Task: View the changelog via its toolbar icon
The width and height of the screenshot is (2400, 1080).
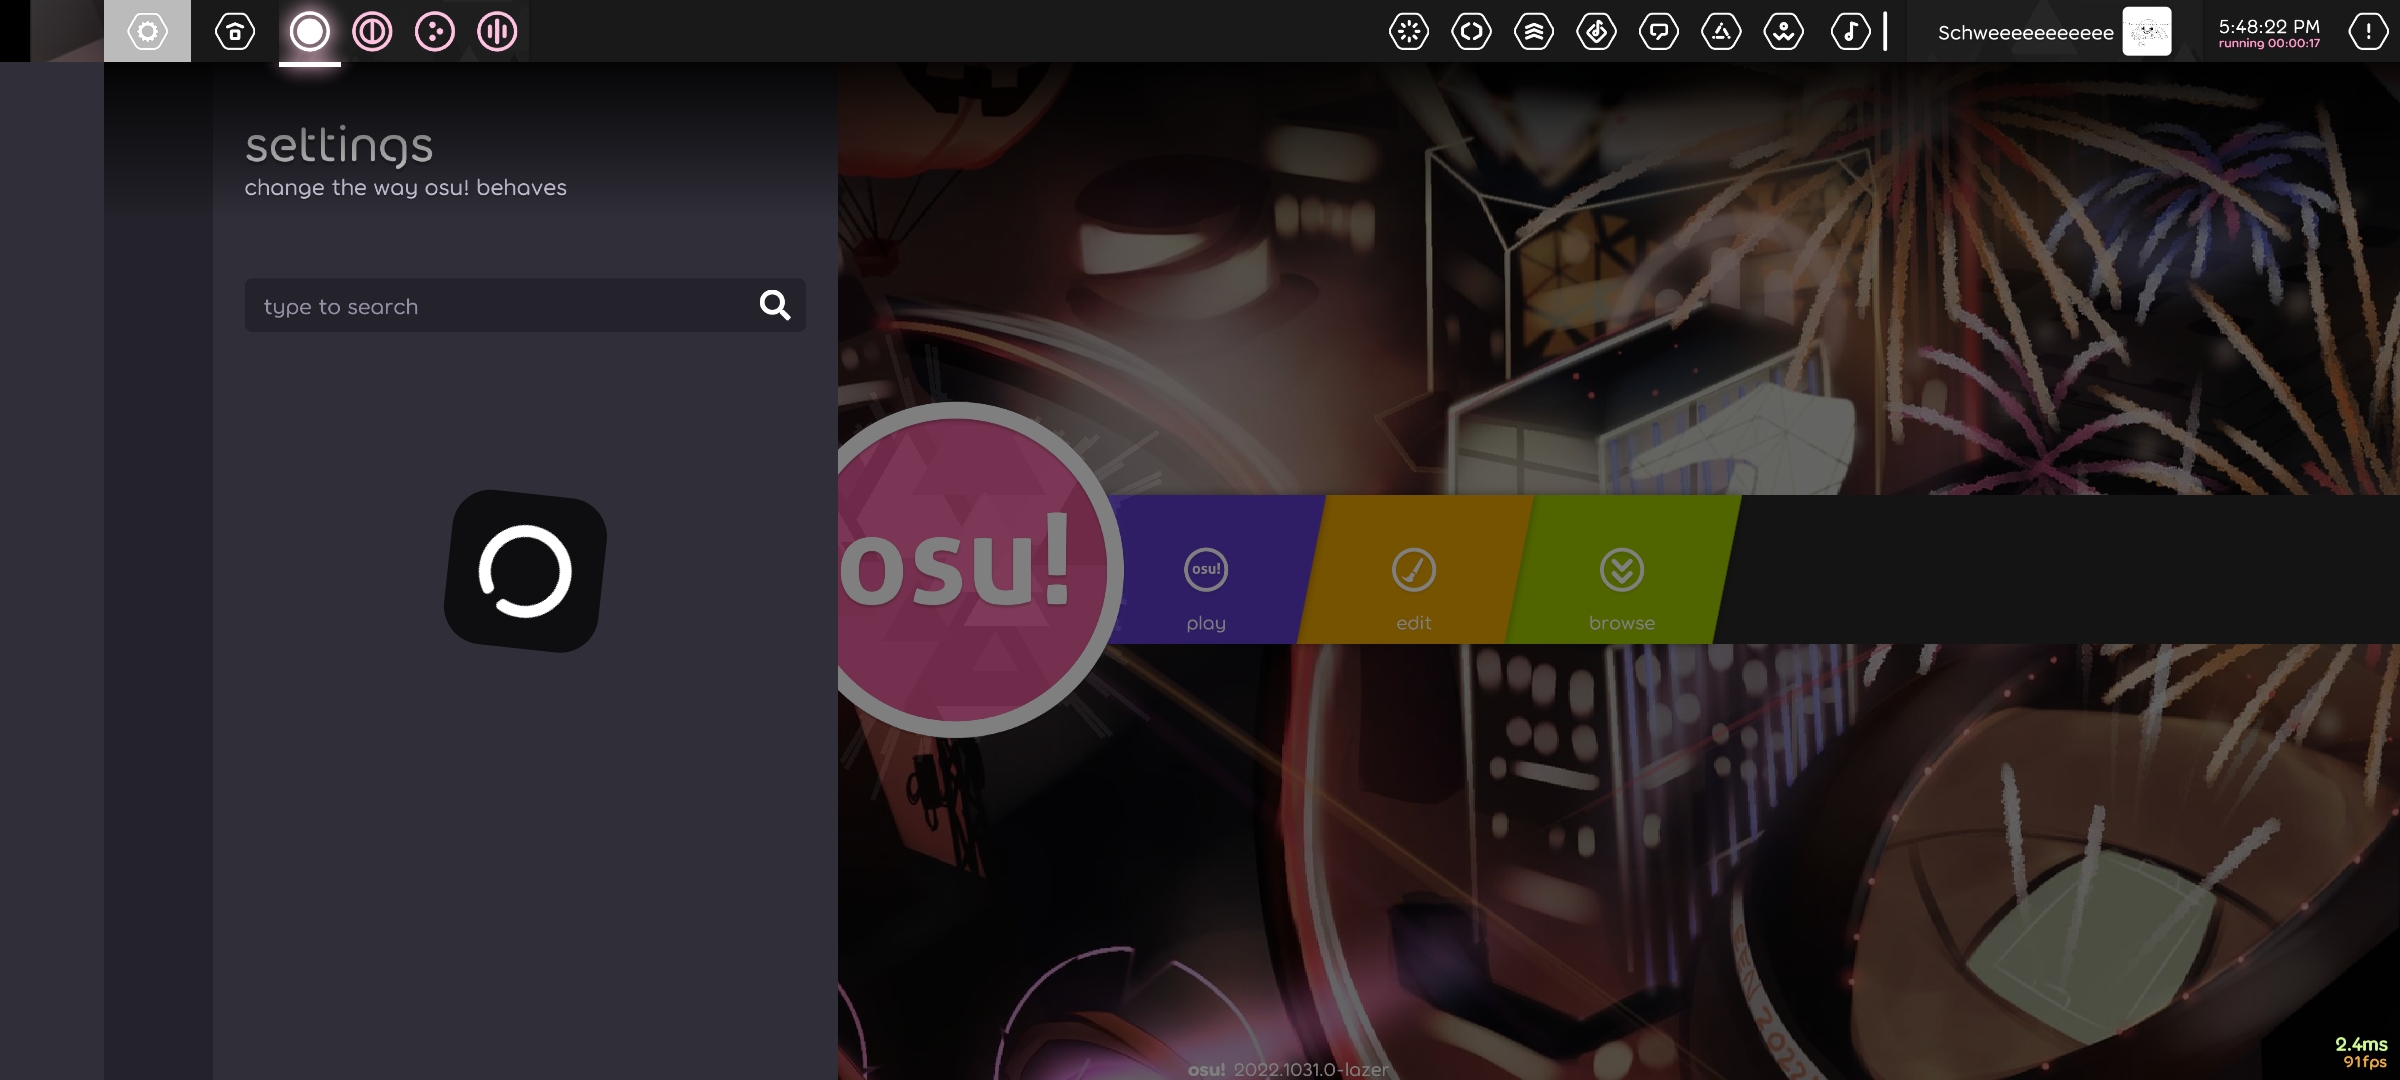Action: tap(1470, 31)
